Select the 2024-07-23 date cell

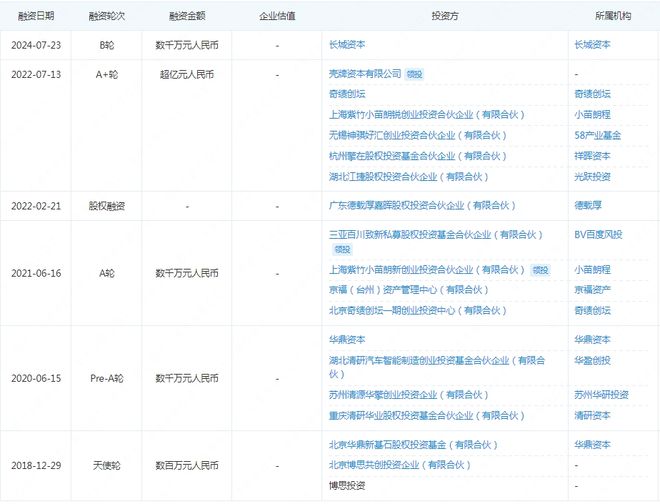[x=36, y=45]
